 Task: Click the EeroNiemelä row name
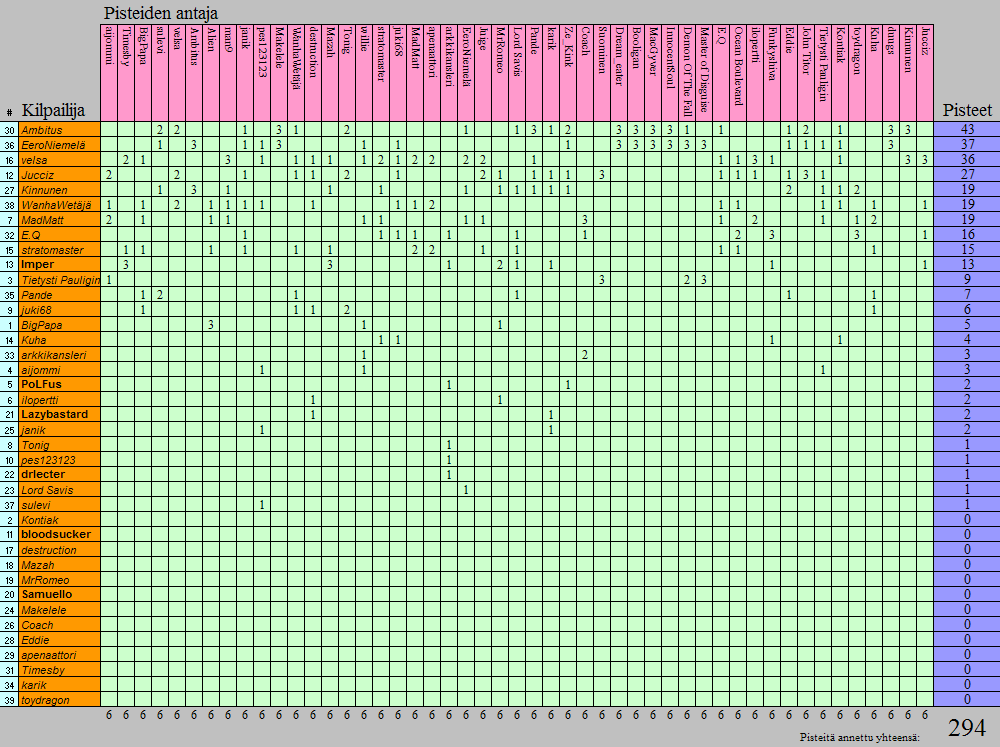point(59,145)
